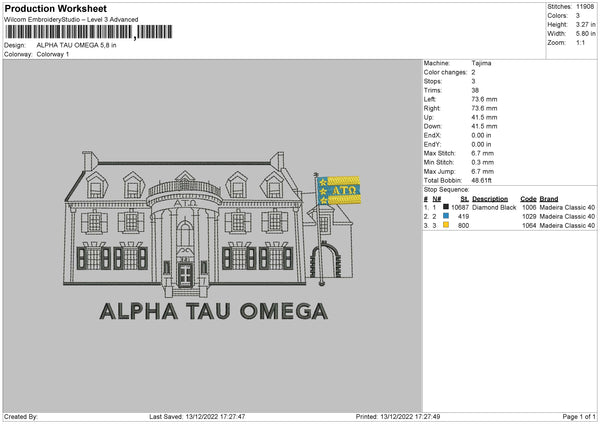Viewport: 600px width, 424px height.
Task: Click the Wilcom EmbroideryStudio – Level 3 Advanced line
Action: 71,20
